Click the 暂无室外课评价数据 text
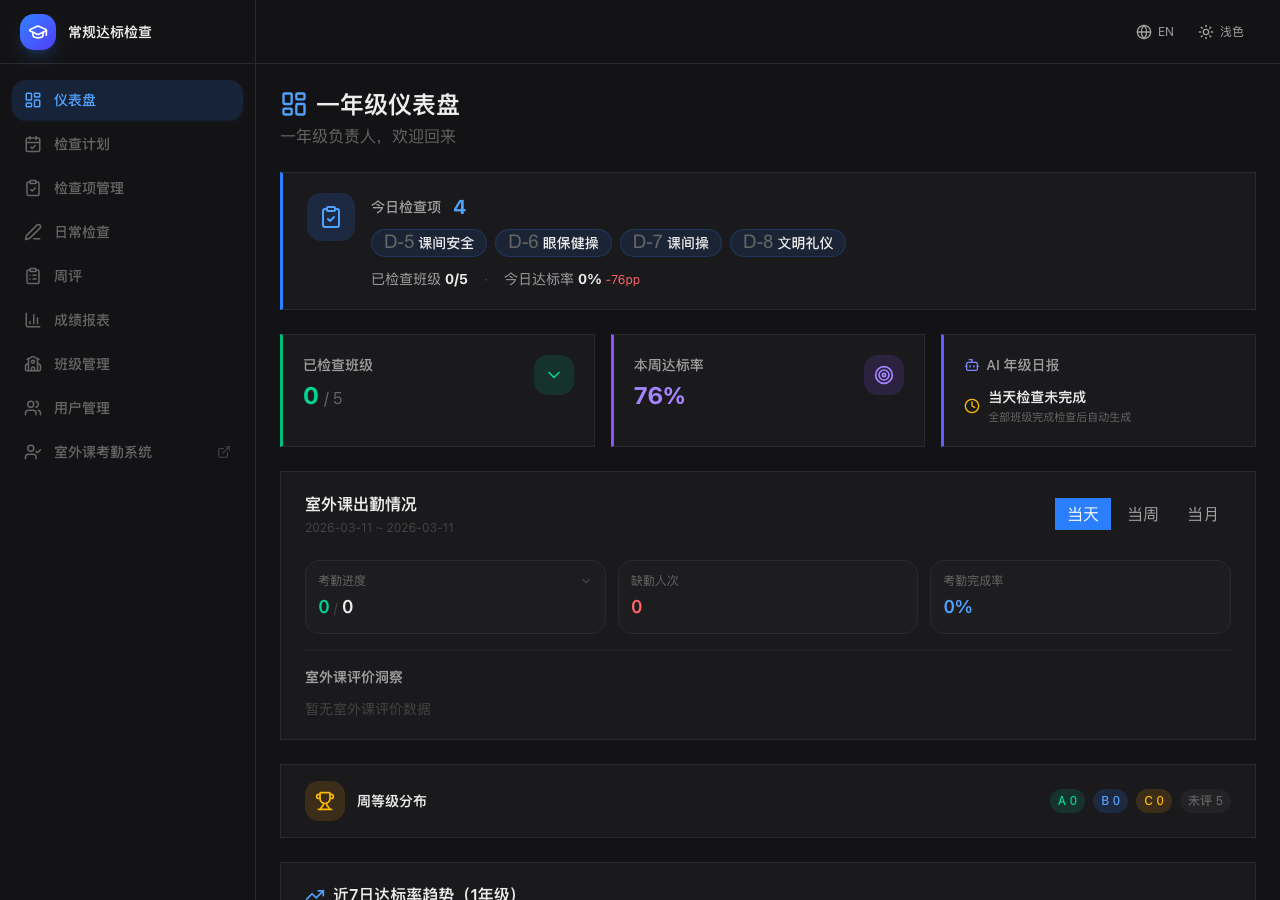The width and height of the screenshot is (1280, 900). point(368,709)
